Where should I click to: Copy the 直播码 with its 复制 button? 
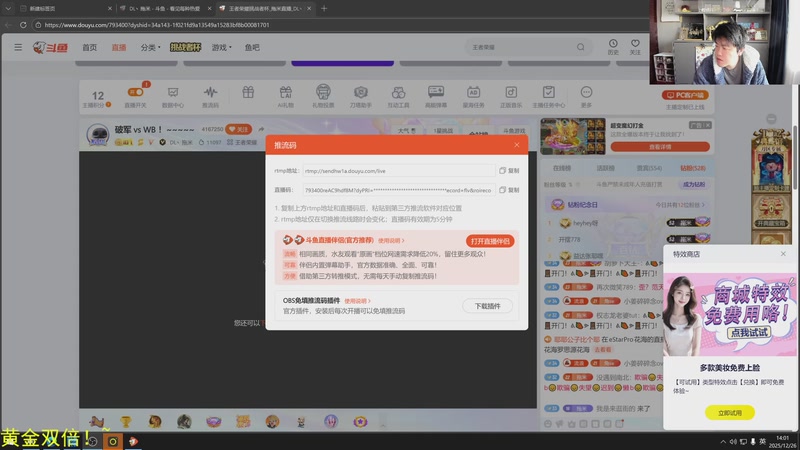click(509, 190)
